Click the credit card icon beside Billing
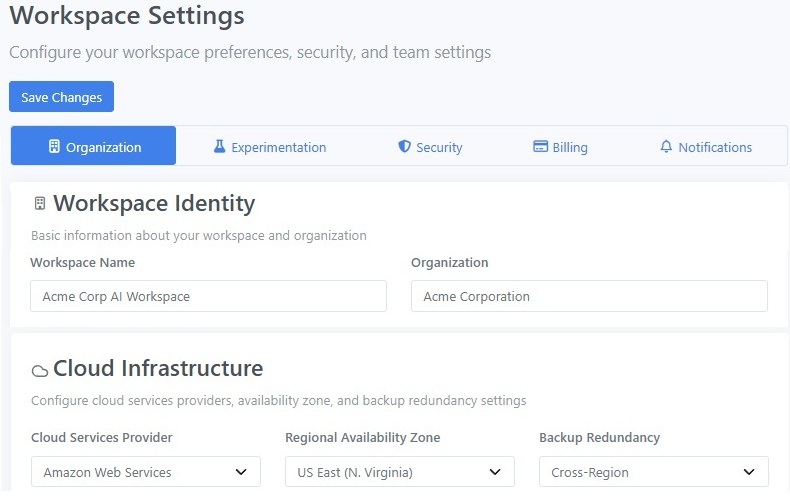This screenshot has width=790, height=502. point(540,147)
